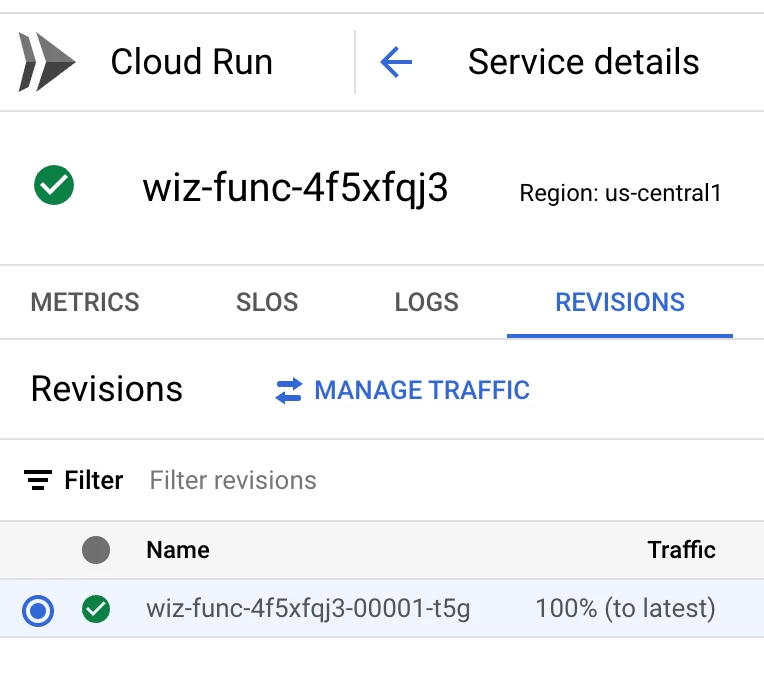Click the Cloud Run logo icon
Screen dimensions: 764x678
(x=47, y=62)
